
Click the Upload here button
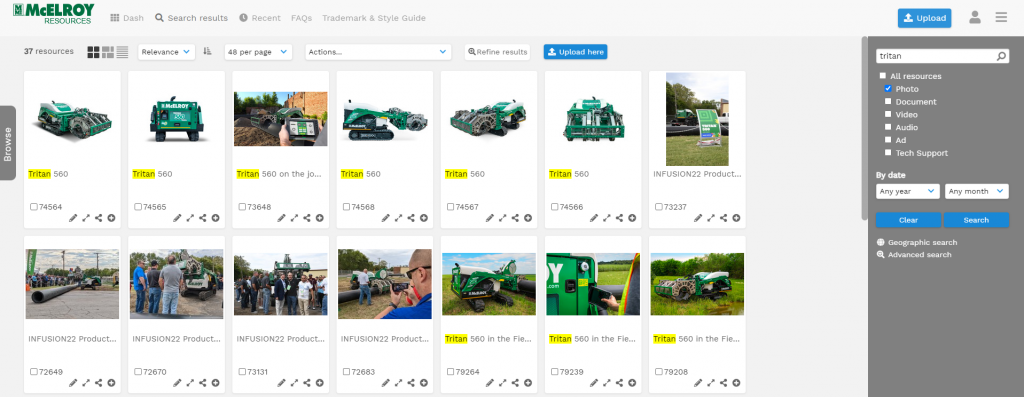(575, 52)
